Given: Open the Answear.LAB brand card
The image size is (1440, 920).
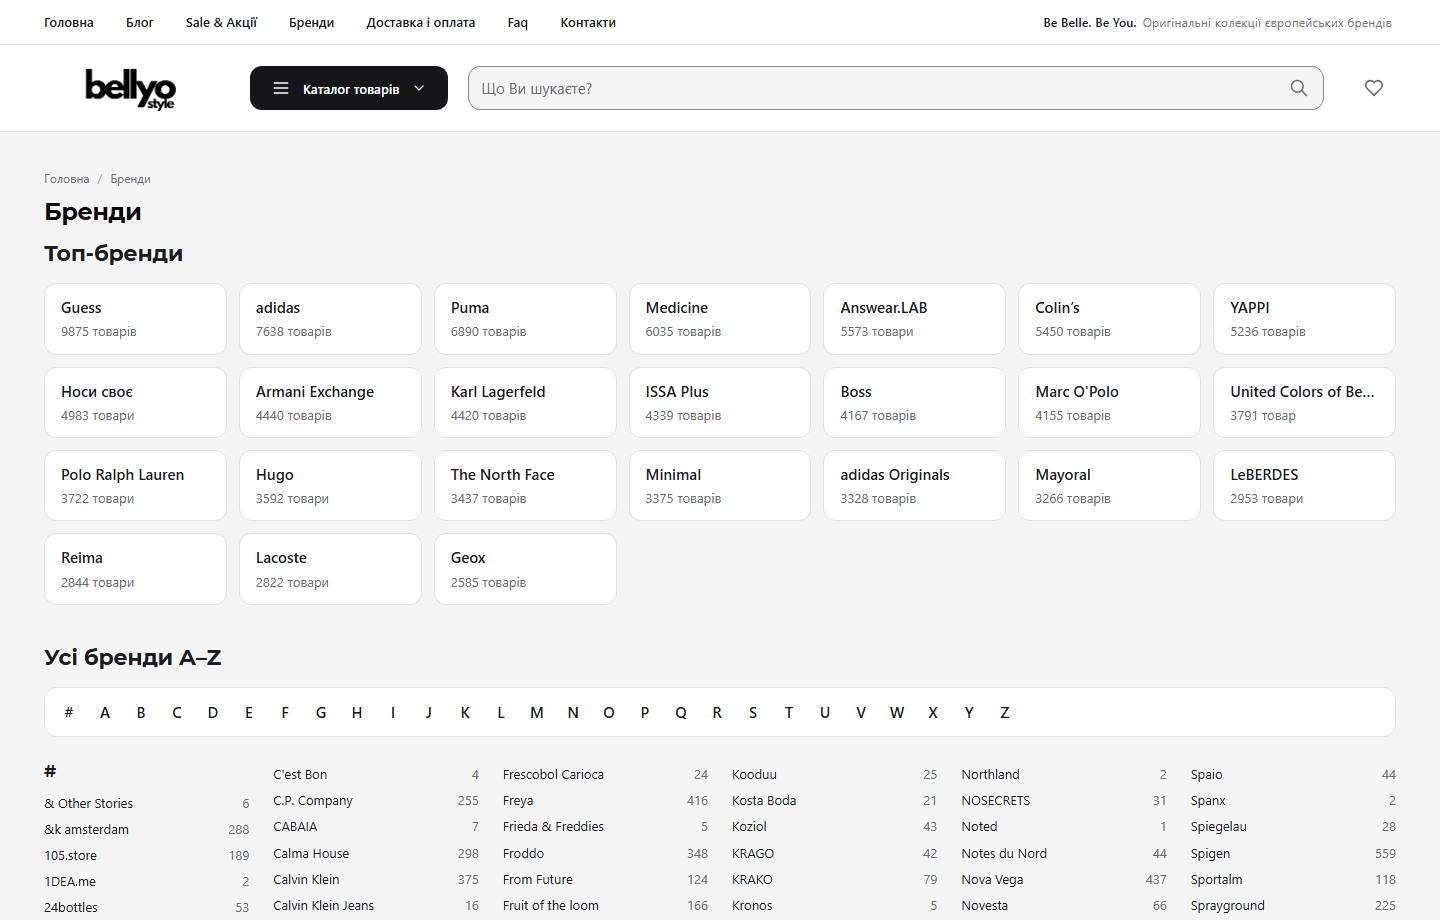Looking at the screenshot, I should [x=914, y=319].
